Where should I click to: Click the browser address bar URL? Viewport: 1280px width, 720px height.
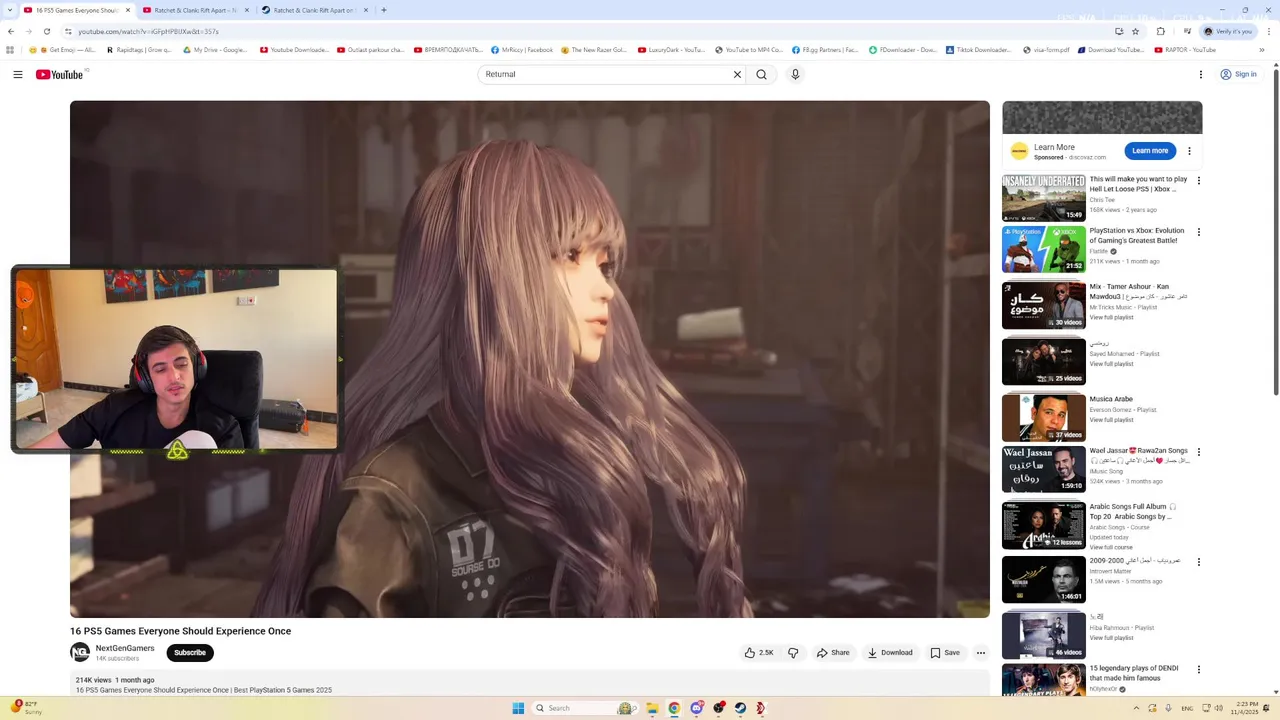click(x=148, y=31)
